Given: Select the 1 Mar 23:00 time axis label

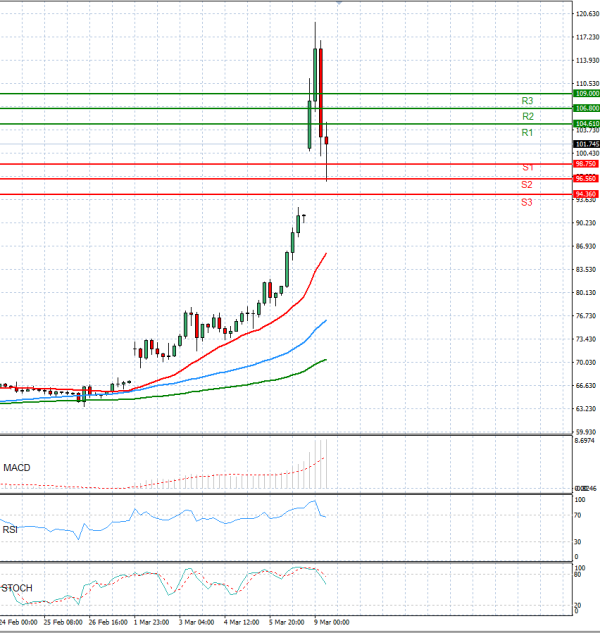Looking at the screenshot, I should click(152, 621).
